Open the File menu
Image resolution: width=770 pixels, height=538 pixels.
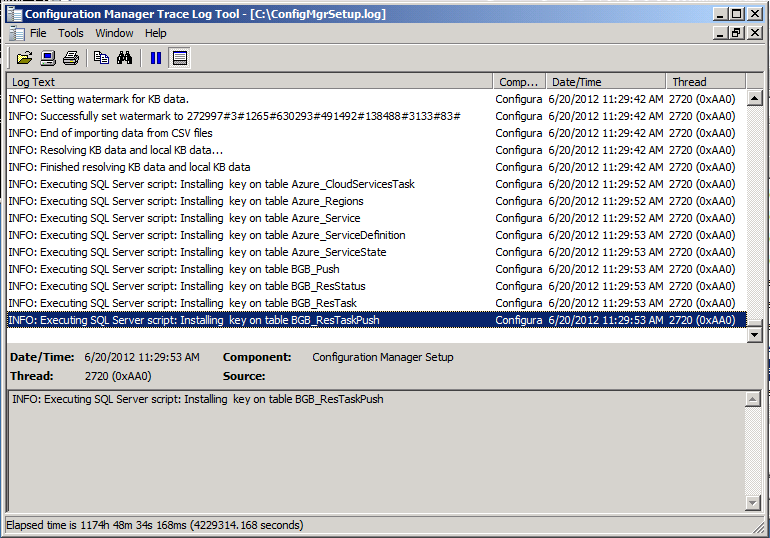(38, 33)
